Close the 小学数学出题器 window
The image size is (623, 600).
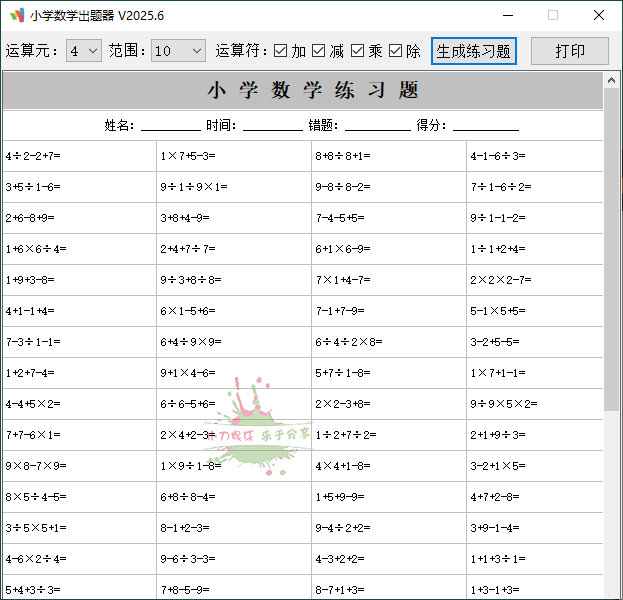(x=598, y=16)
